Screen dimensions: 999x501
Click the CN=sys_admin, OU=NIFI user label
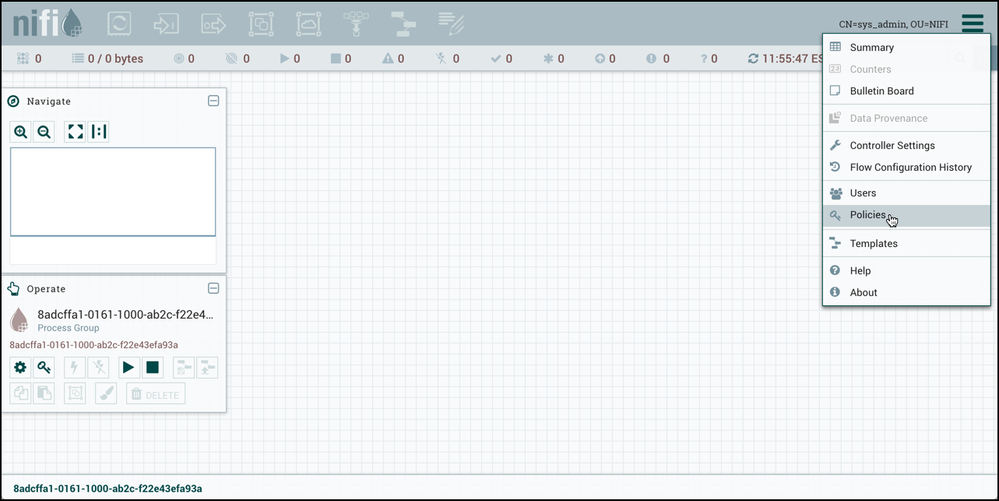point(893,24)
